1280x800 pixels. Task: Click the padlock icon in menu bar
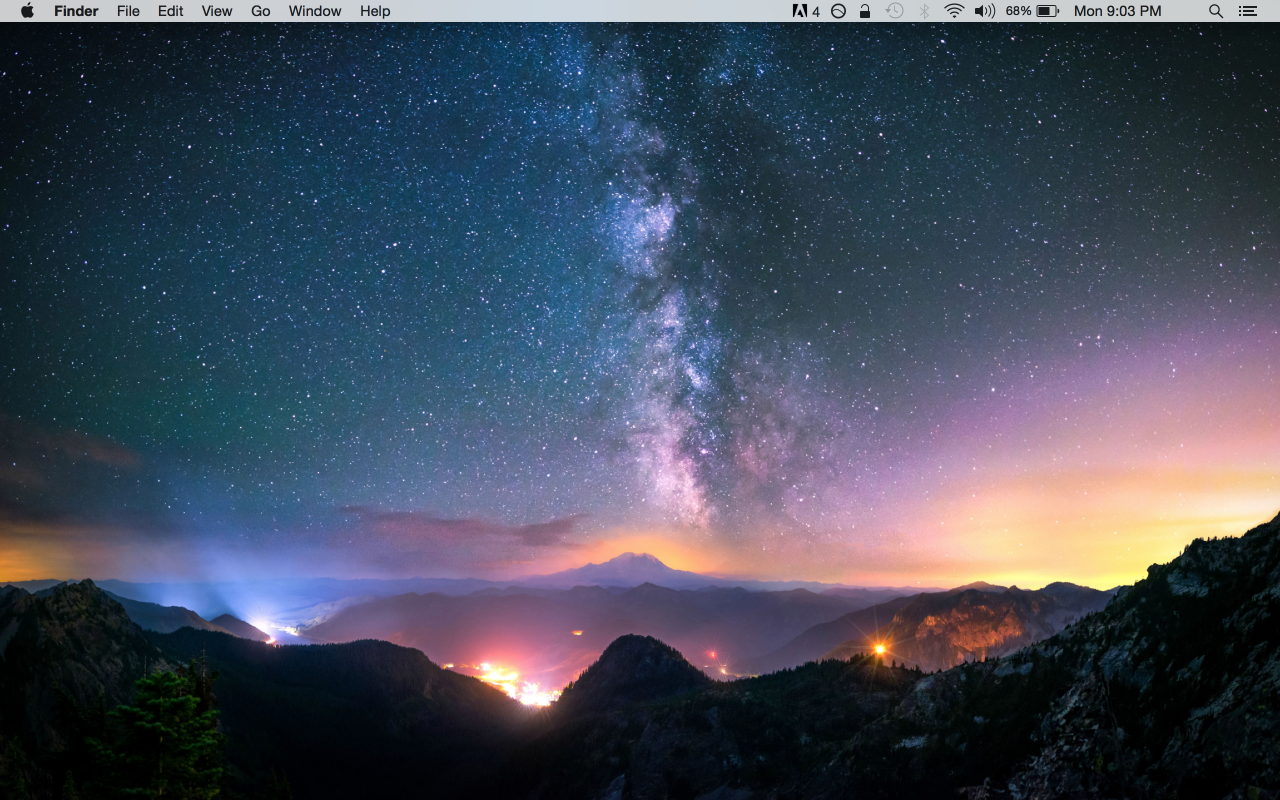pos(865,11)
